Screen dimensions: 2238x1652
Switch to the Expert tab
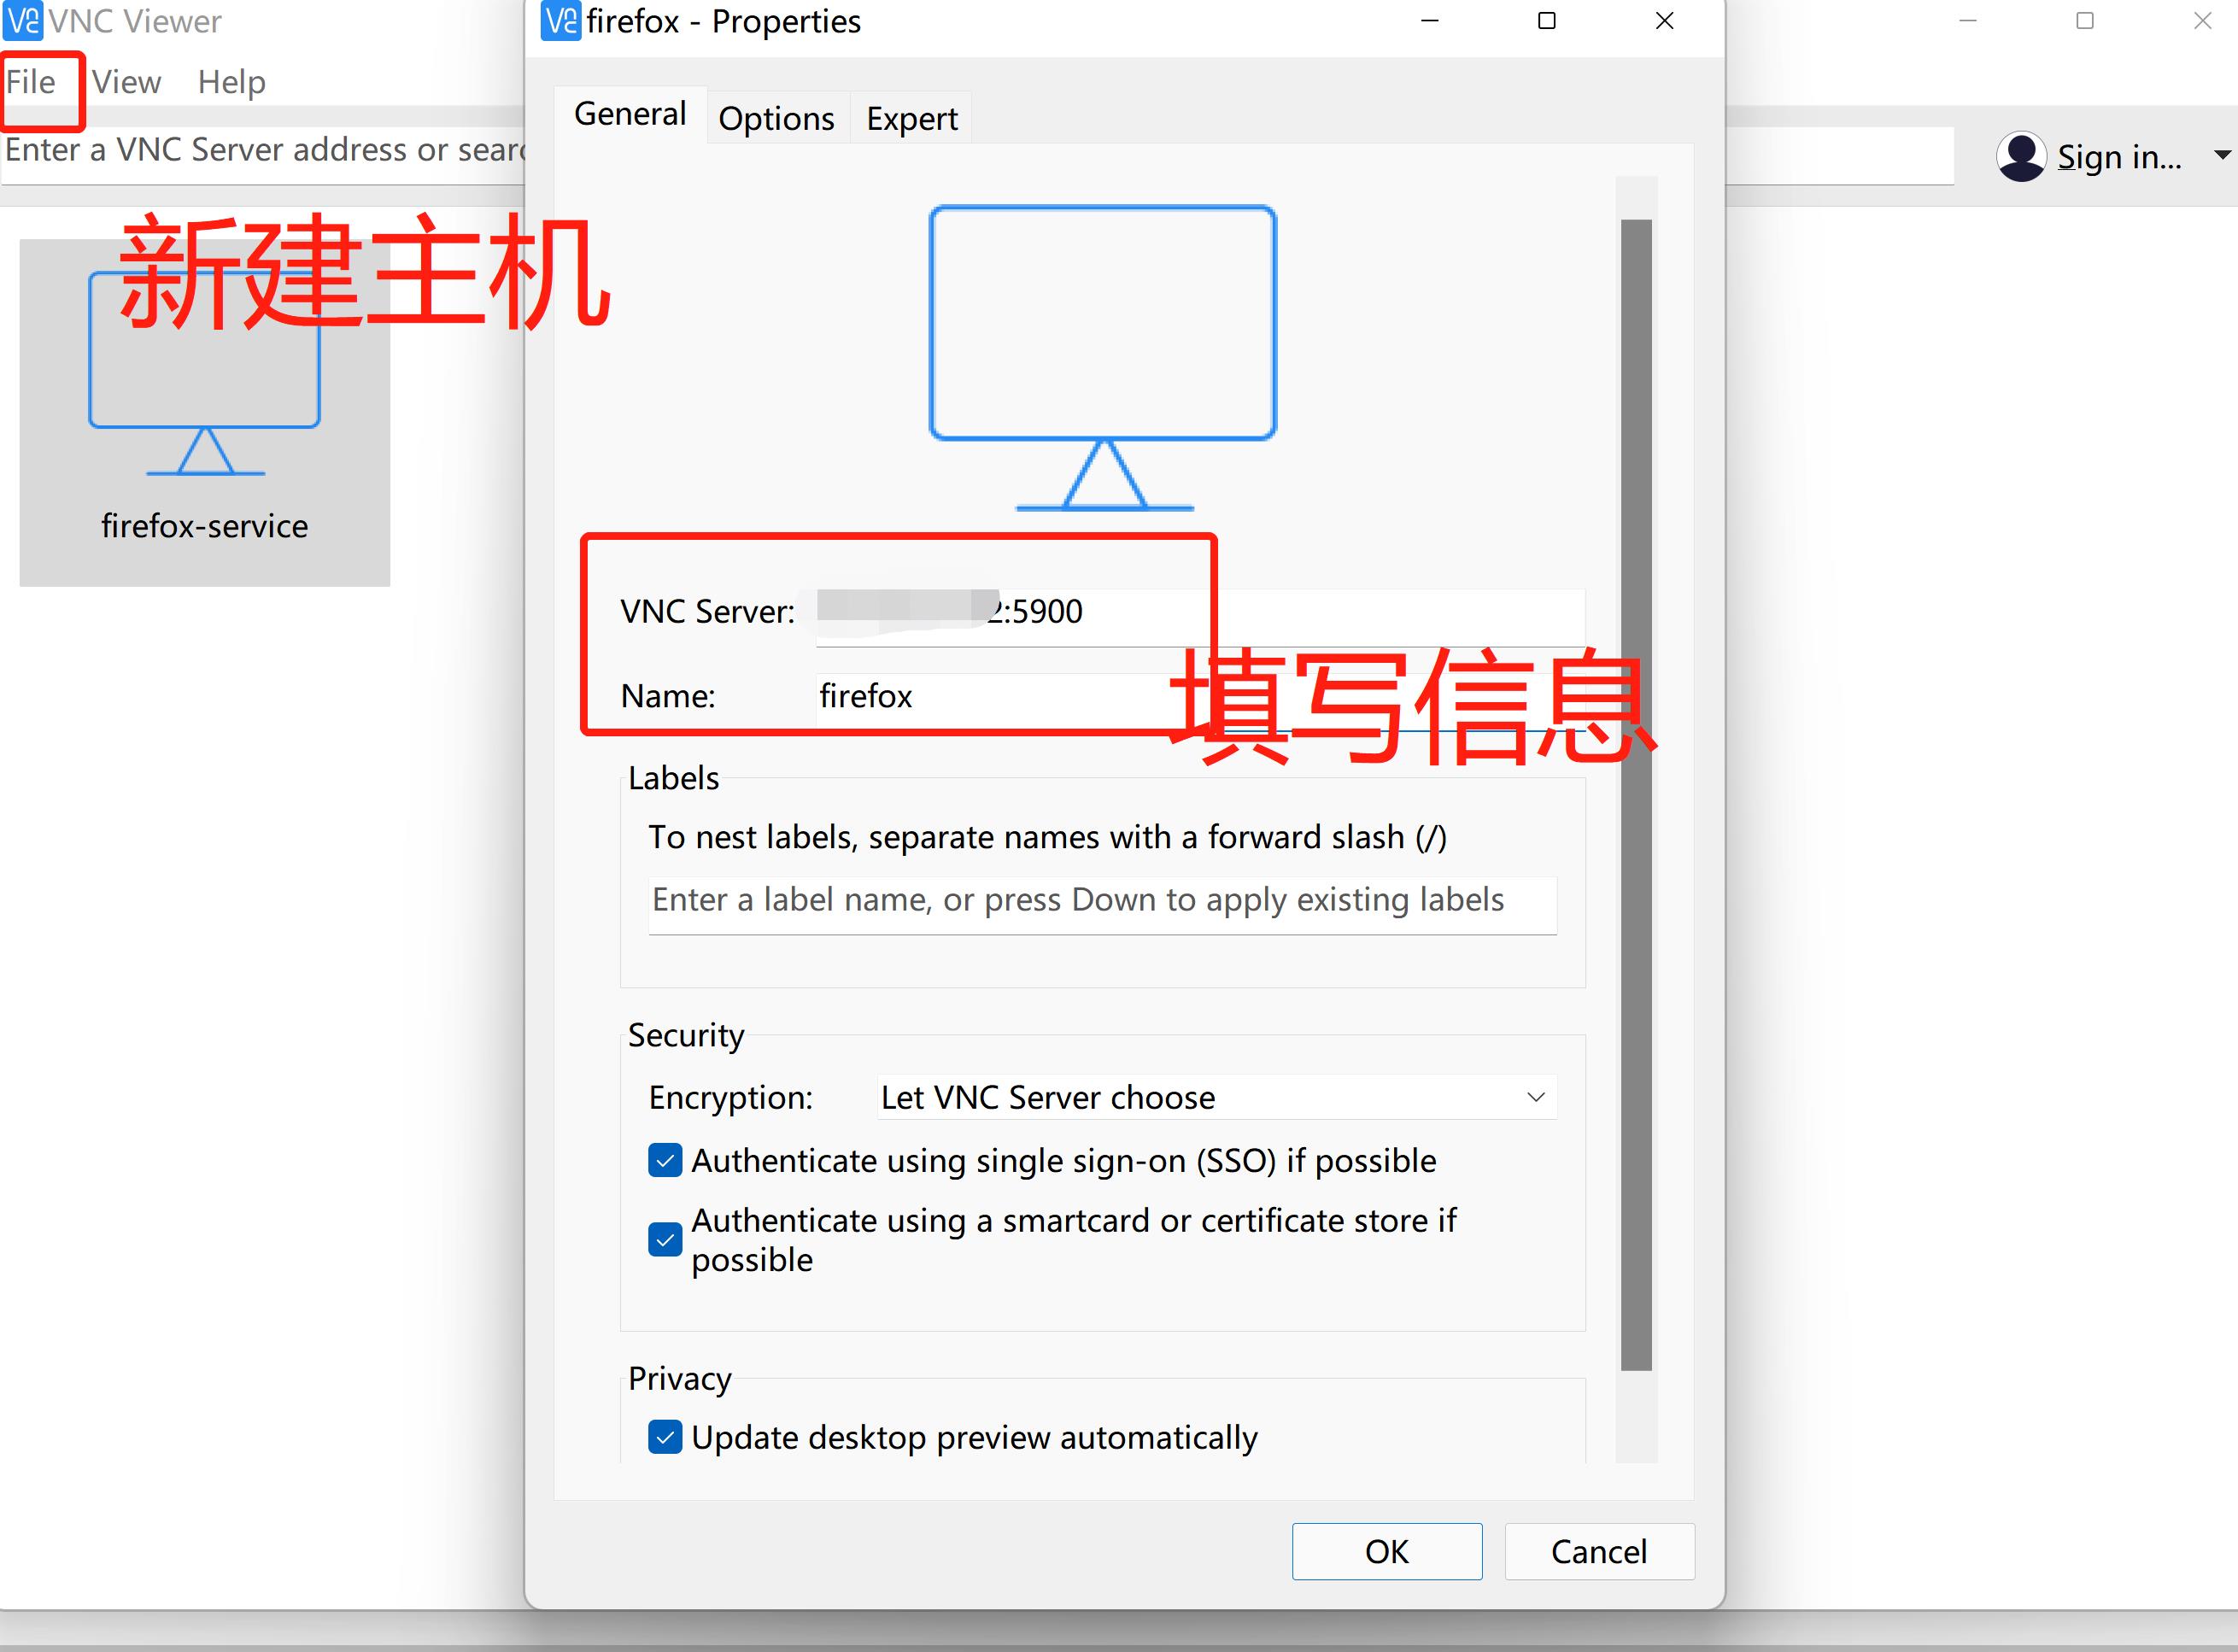[x=911, y=118]
